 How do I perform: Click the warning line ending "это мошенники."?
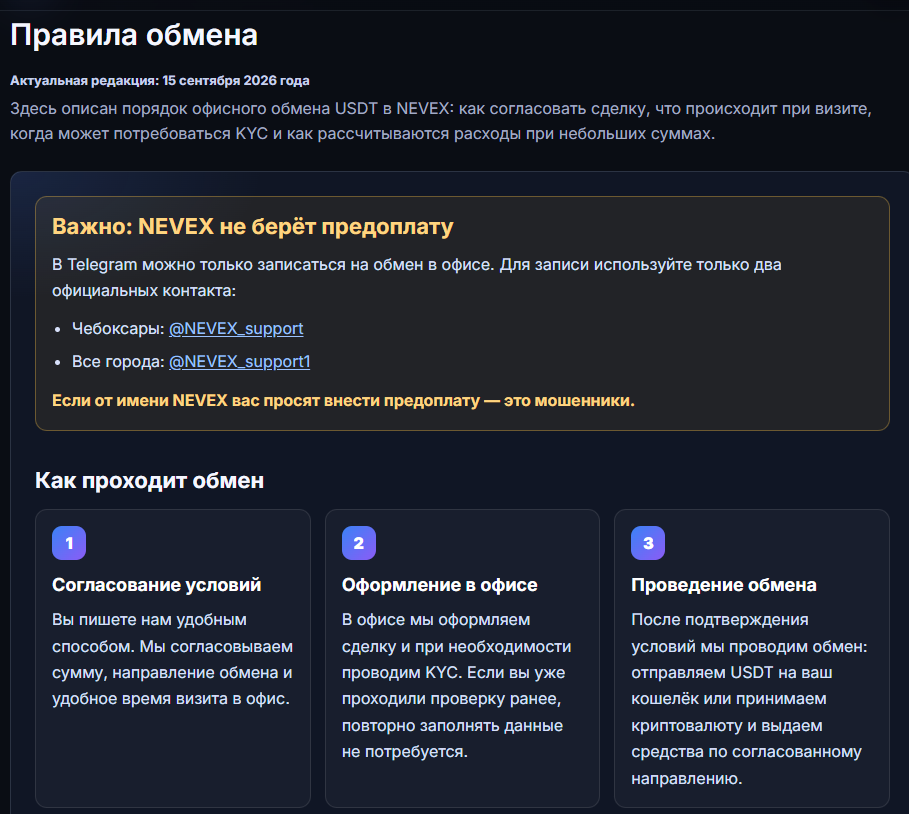pos(343,401)
